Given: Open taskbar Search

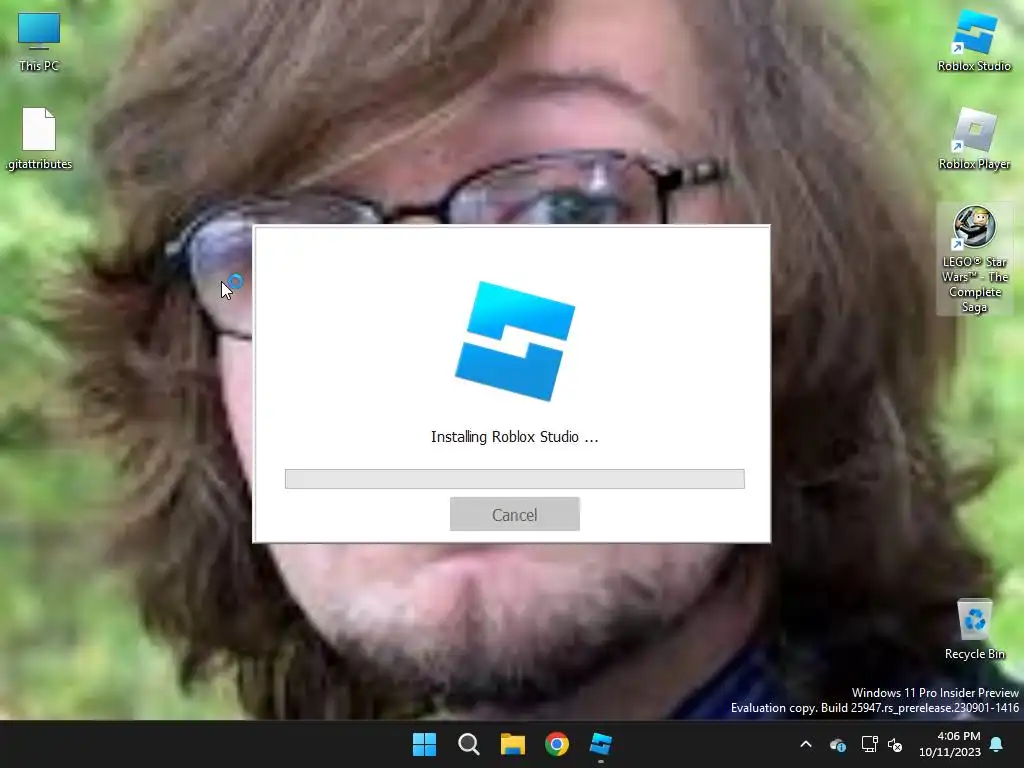Looking at the screenshot, I should coord(468,744).
